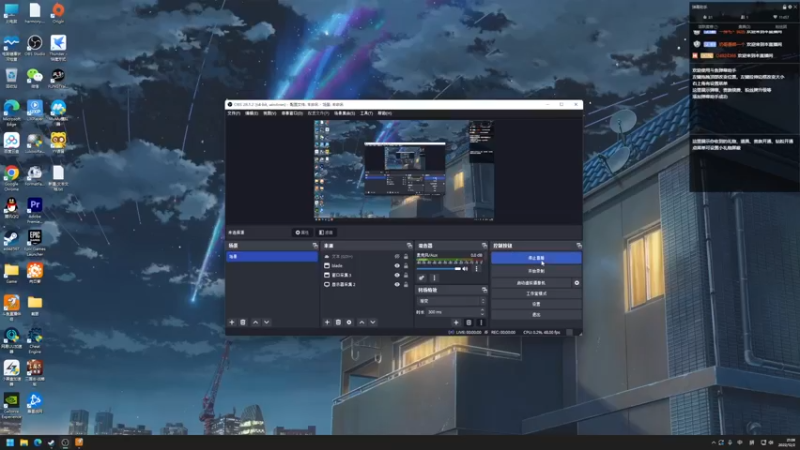The image size is (800, 450).
Task: Select the highlighted scene in the Scenes list
Action: click(x=272, y=257)
